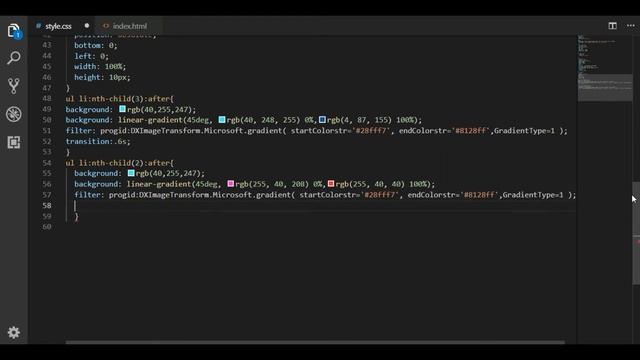Open the Debug panel
Image resolution: width=640 pixels, height=360 pixels.
pyautogui.click(x=14, y=114)
